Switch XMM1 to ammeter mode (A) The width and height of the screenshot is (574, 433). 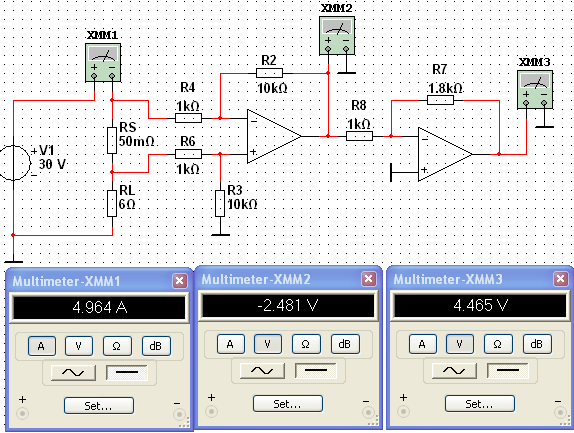pyautogui.click(x=42, y=346)
